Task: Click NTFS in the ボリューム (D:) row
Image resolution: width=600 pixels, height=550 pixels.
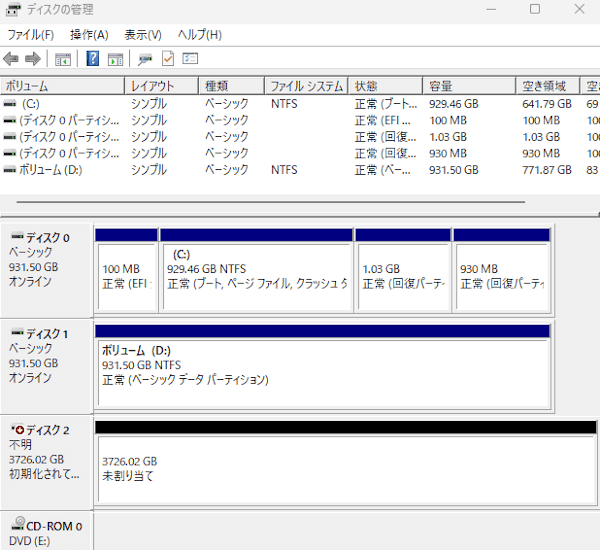Action: point(284,170)
